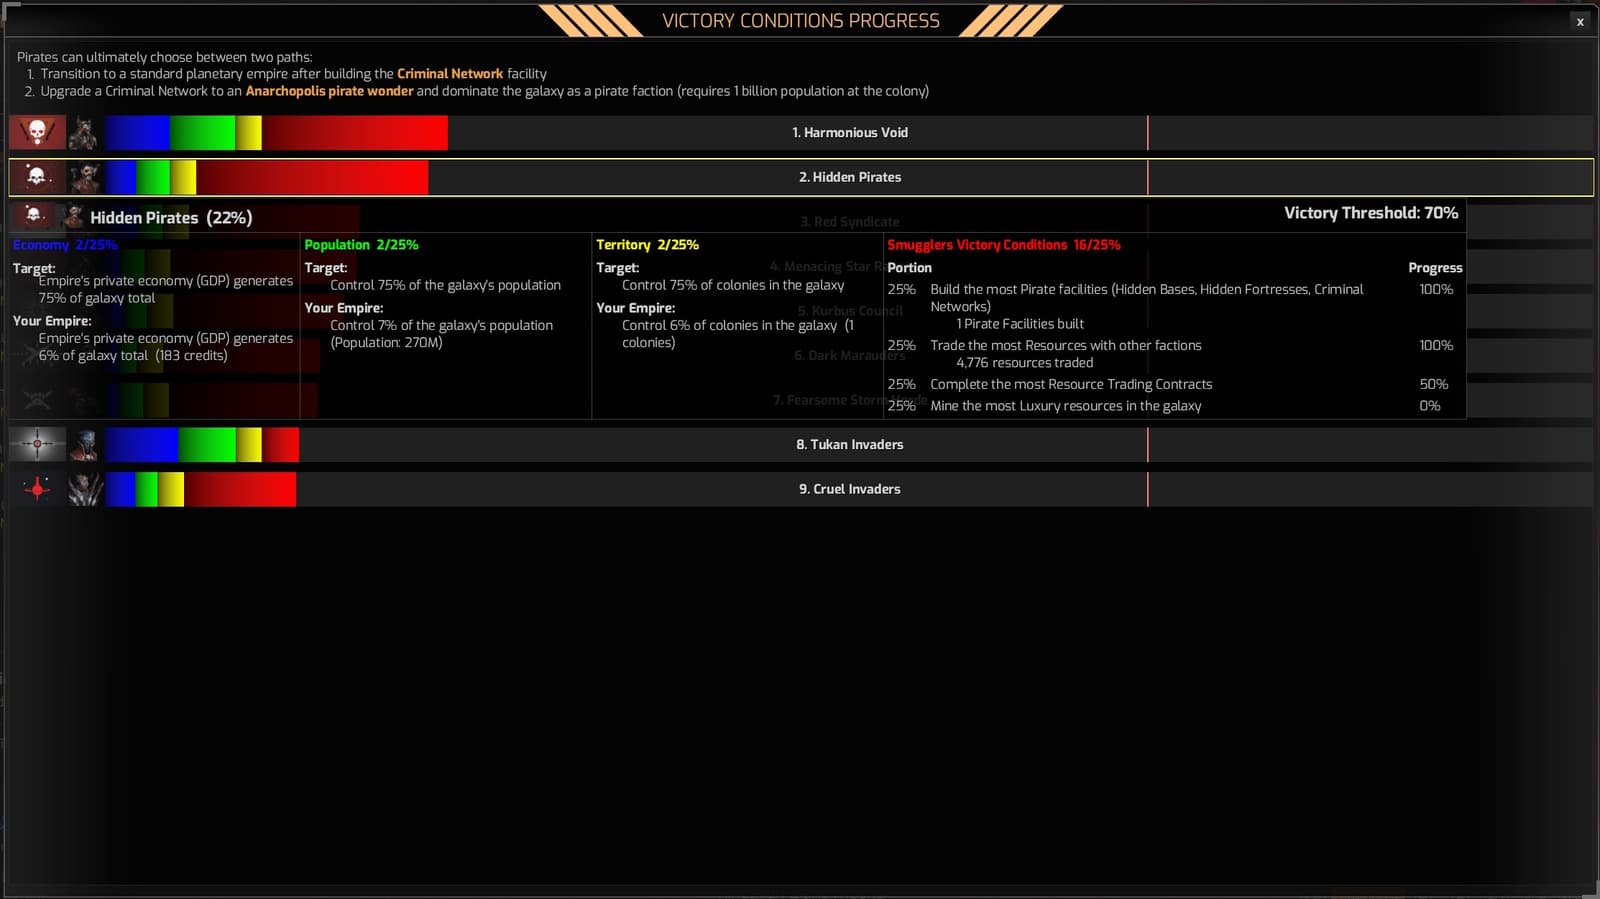Click '1 Pirate Facilities built' text
This screenshot has height=899, width=1600.
tap(1020, 324)
